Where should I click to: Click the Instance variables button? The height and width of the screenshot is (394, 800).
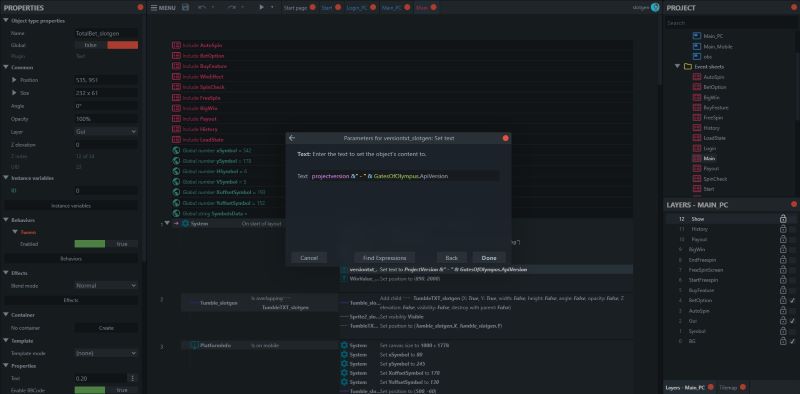(x=71, y=205)
